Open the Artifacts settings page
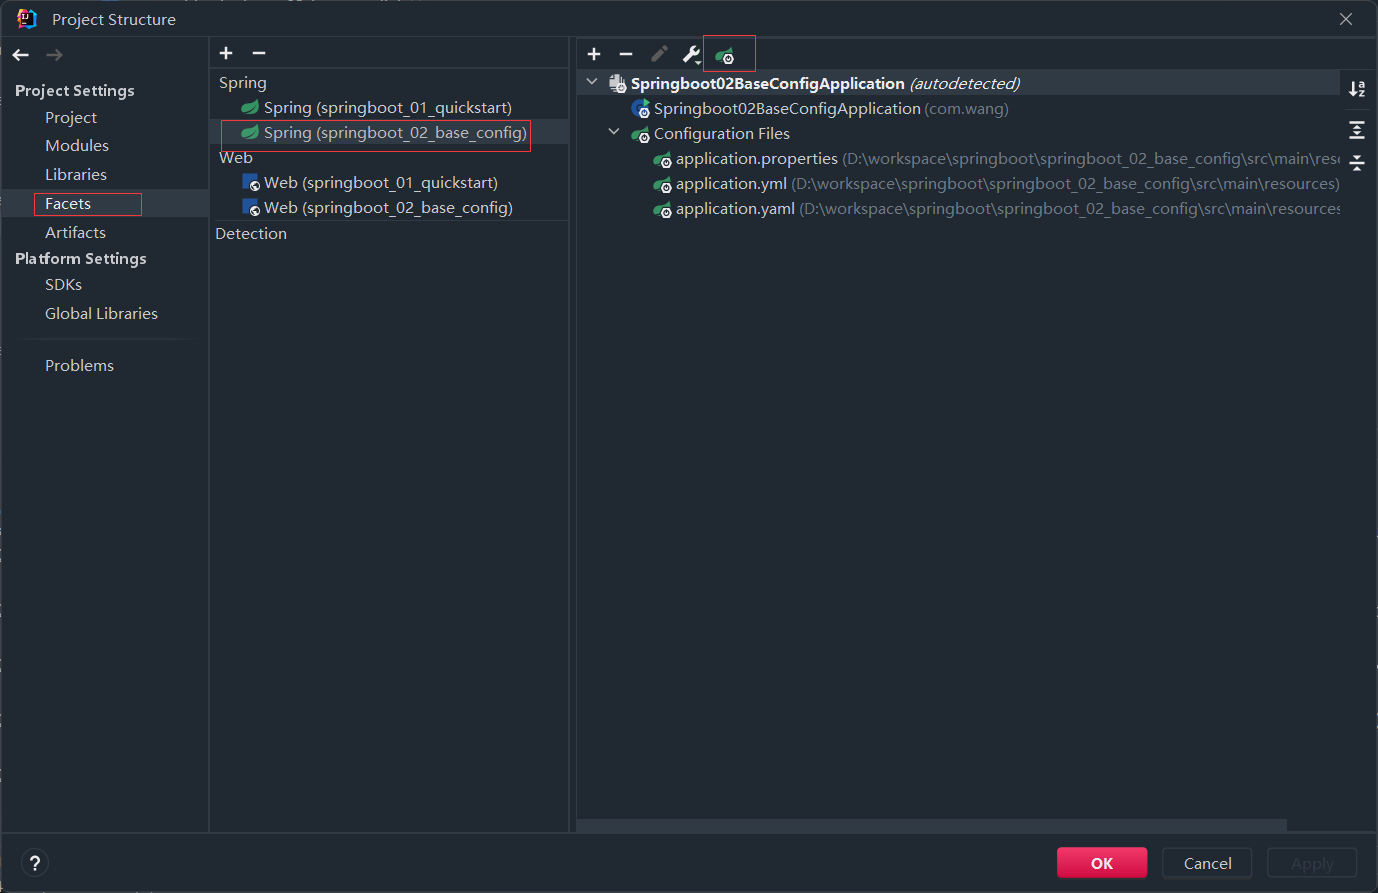Image resolution: width=1378 pixels, height=893 pixels. pyautogui.click(x=75, y=232)
